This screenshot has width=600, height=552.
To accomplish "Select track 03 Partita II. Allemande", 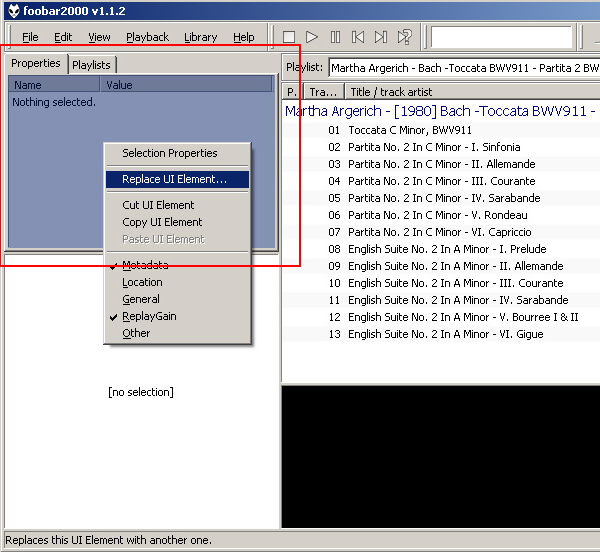I will [441, 164].
